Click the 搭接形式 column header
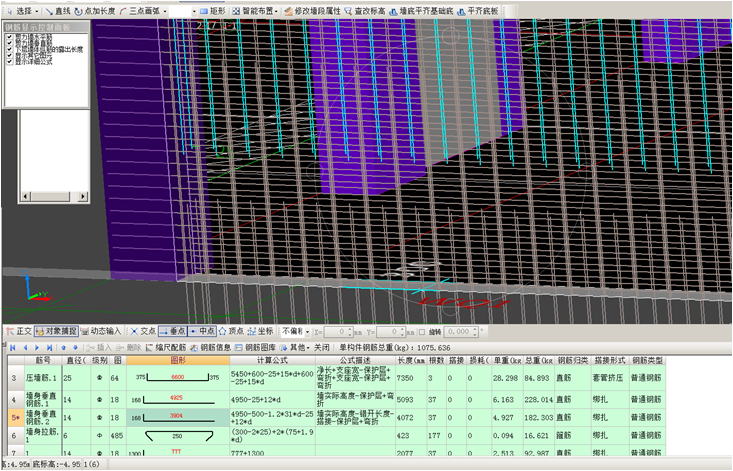Screen dimensions: 733x471 pyautogui.click(x=610, y=360)
